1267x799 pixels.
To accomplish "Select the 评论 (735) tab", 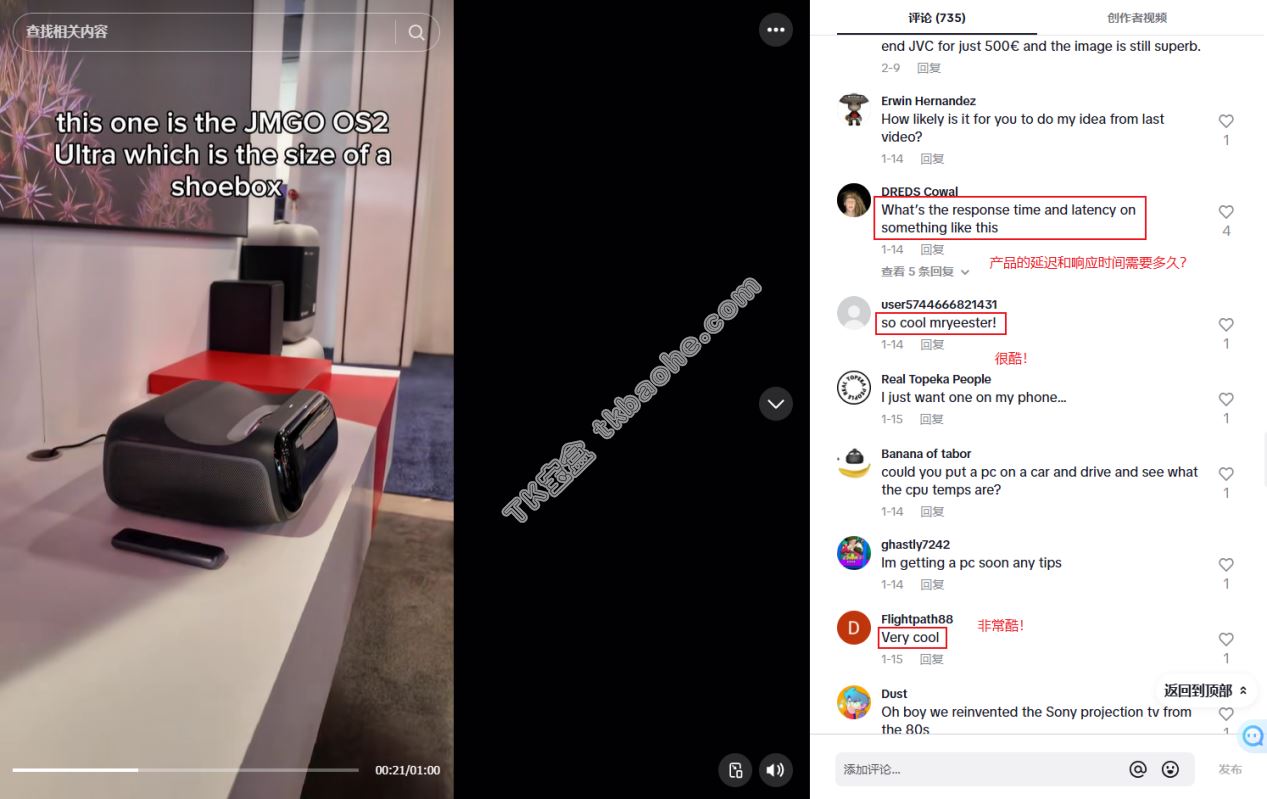I will (937, 18).
